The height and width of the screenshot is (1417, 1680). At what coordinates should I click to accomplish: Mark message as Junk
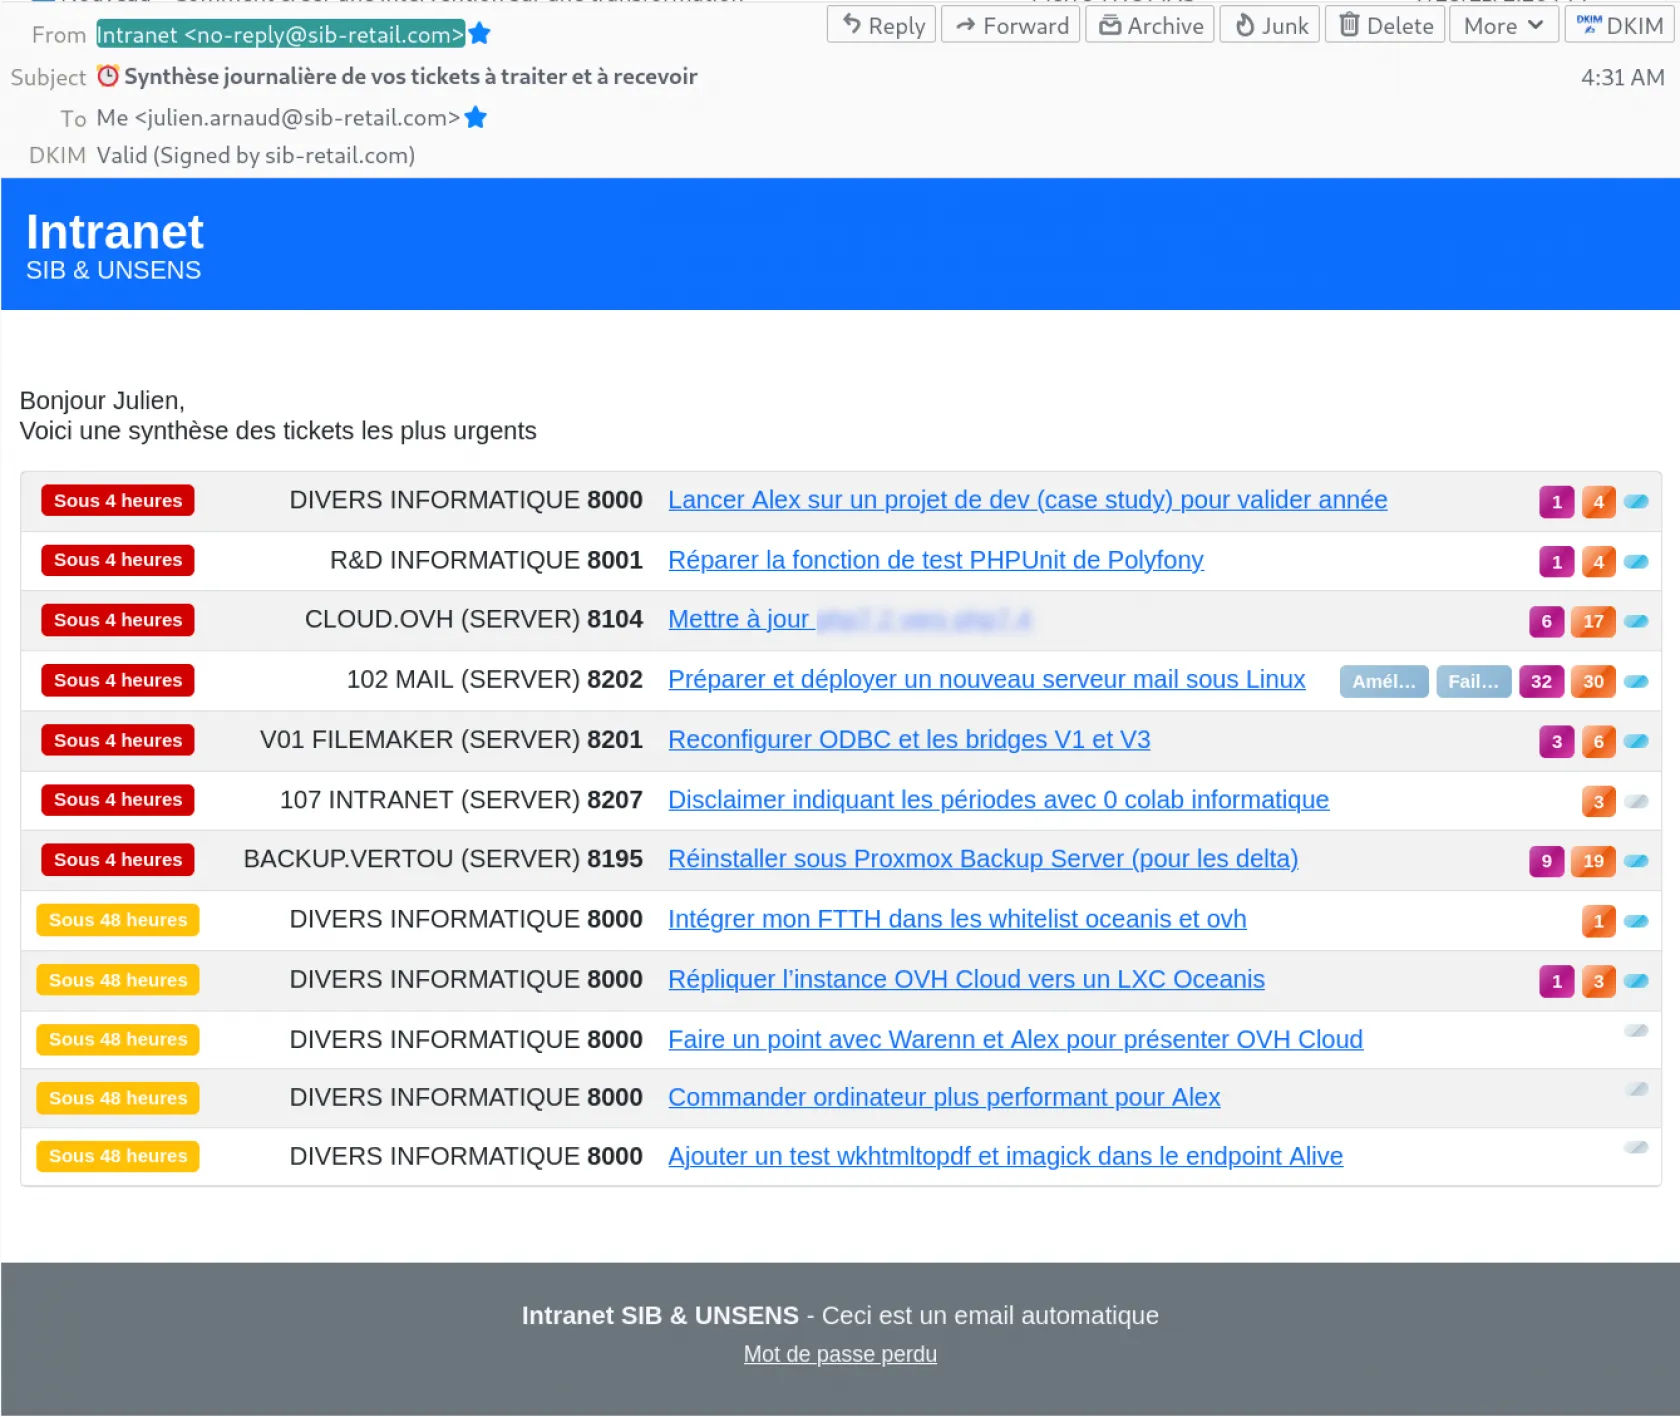[1270, 25]
